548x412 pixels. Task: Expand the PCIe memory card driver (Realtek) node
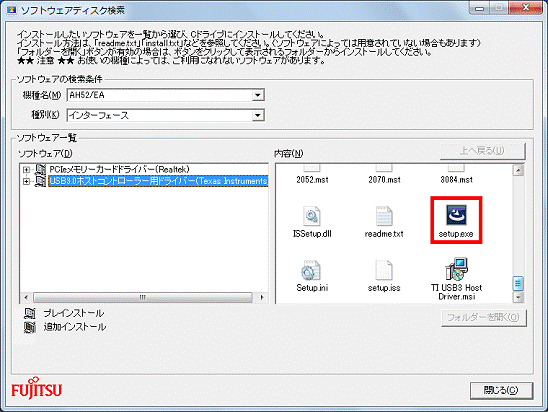point(26,170)
